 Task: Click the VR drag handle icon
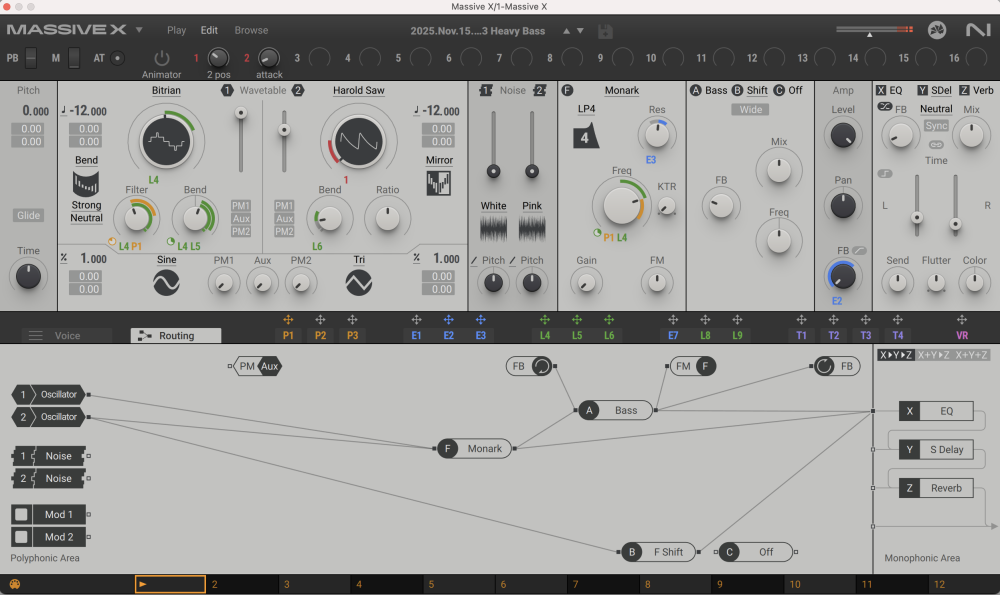[x=962, y=320]
